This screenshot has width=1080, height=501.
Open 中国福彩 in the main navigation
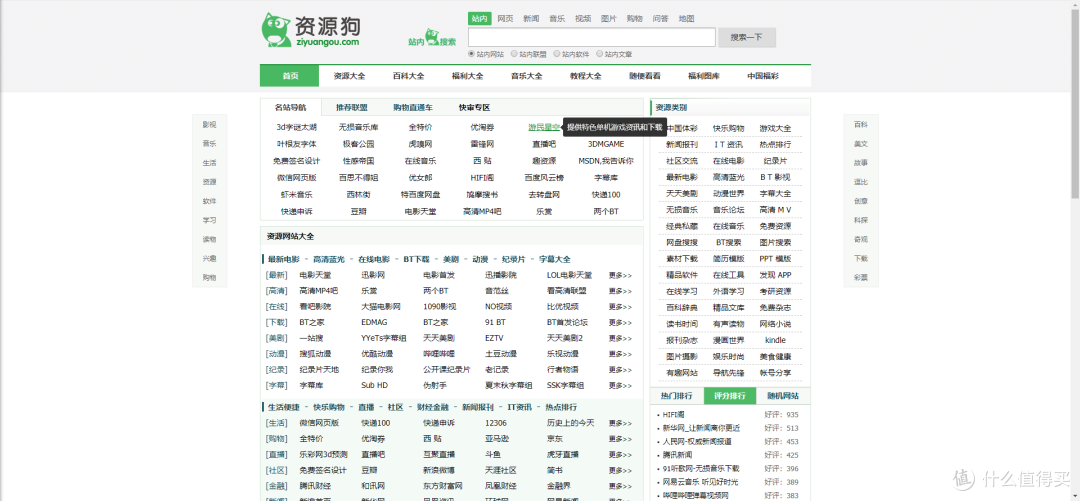763,76
